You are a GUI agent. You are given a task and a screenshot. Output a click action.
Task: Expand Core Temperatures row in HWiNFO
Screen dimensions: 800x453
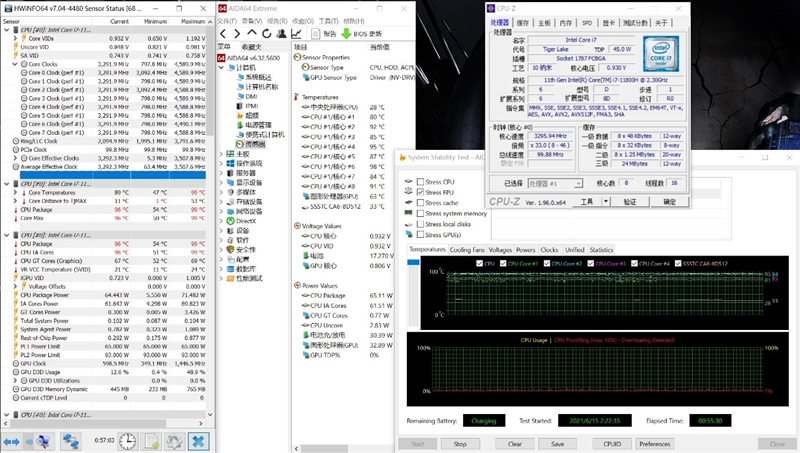coord(15,192)
